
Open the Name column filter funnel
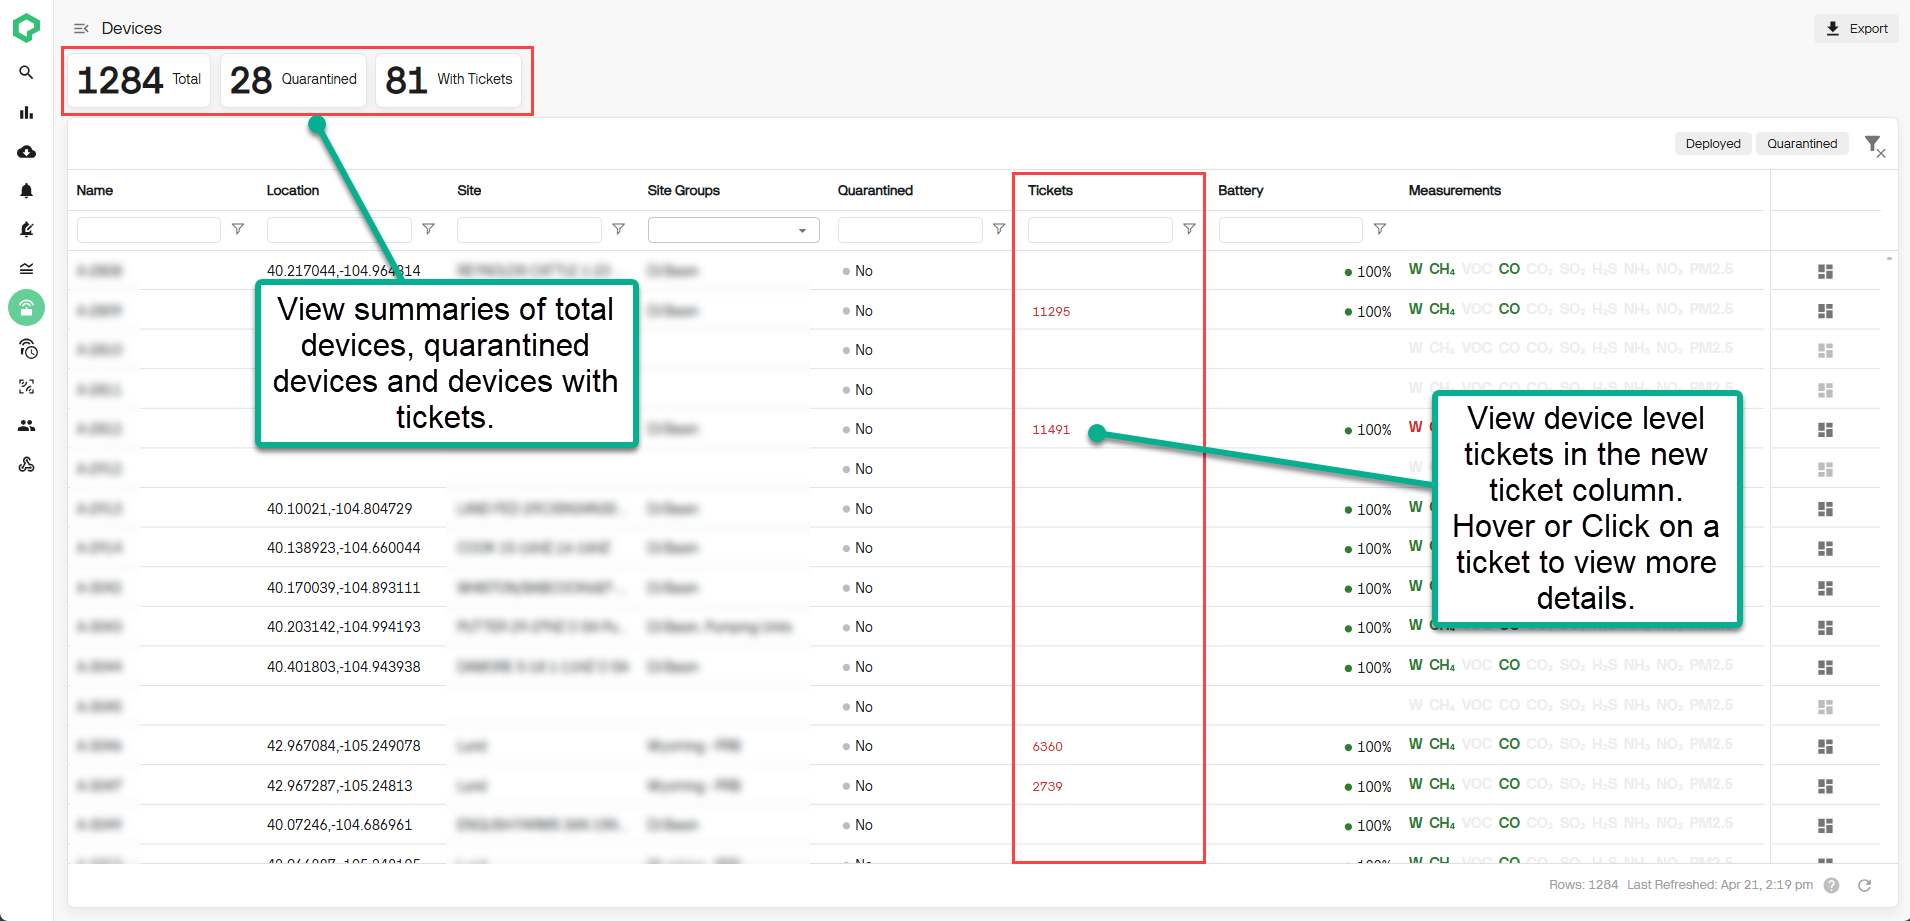point(238,229)
